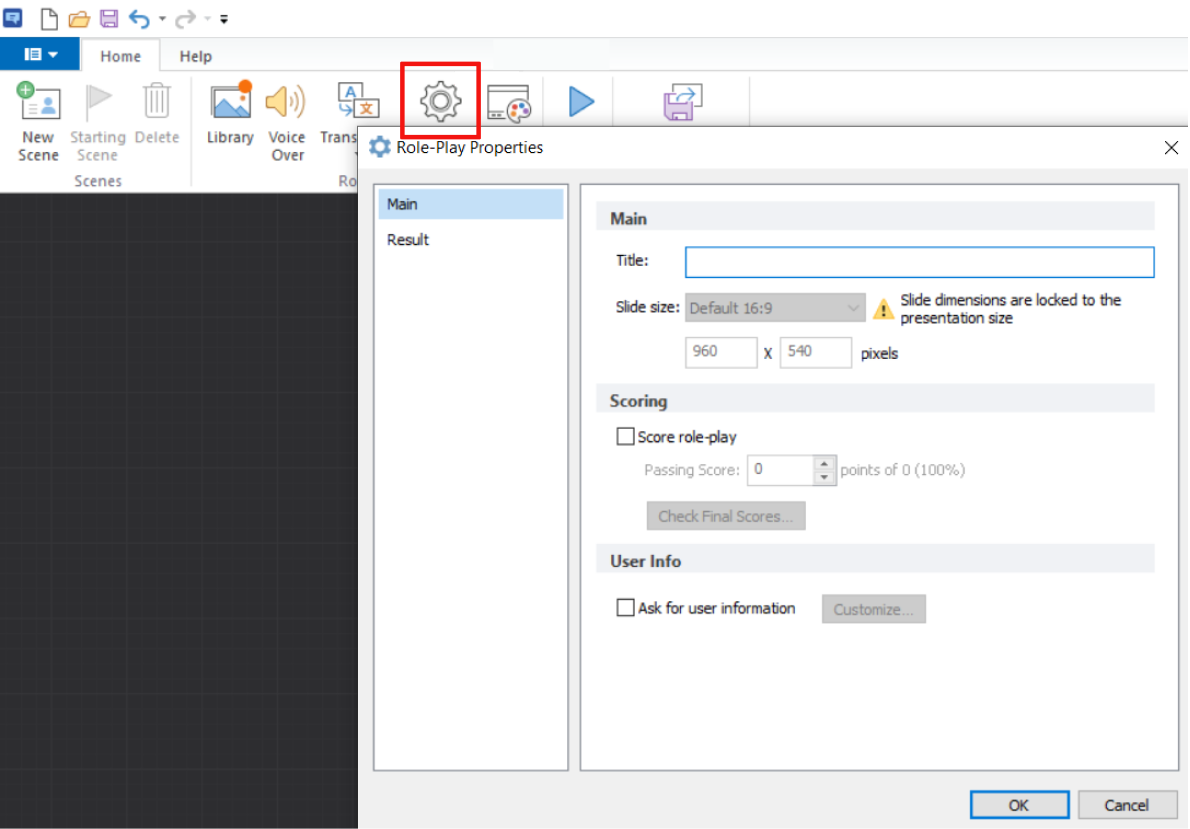Image resolution: width=1190 pixels, height=829 pixels.
Task: Open the Library image icon
Action: (231, 101)
